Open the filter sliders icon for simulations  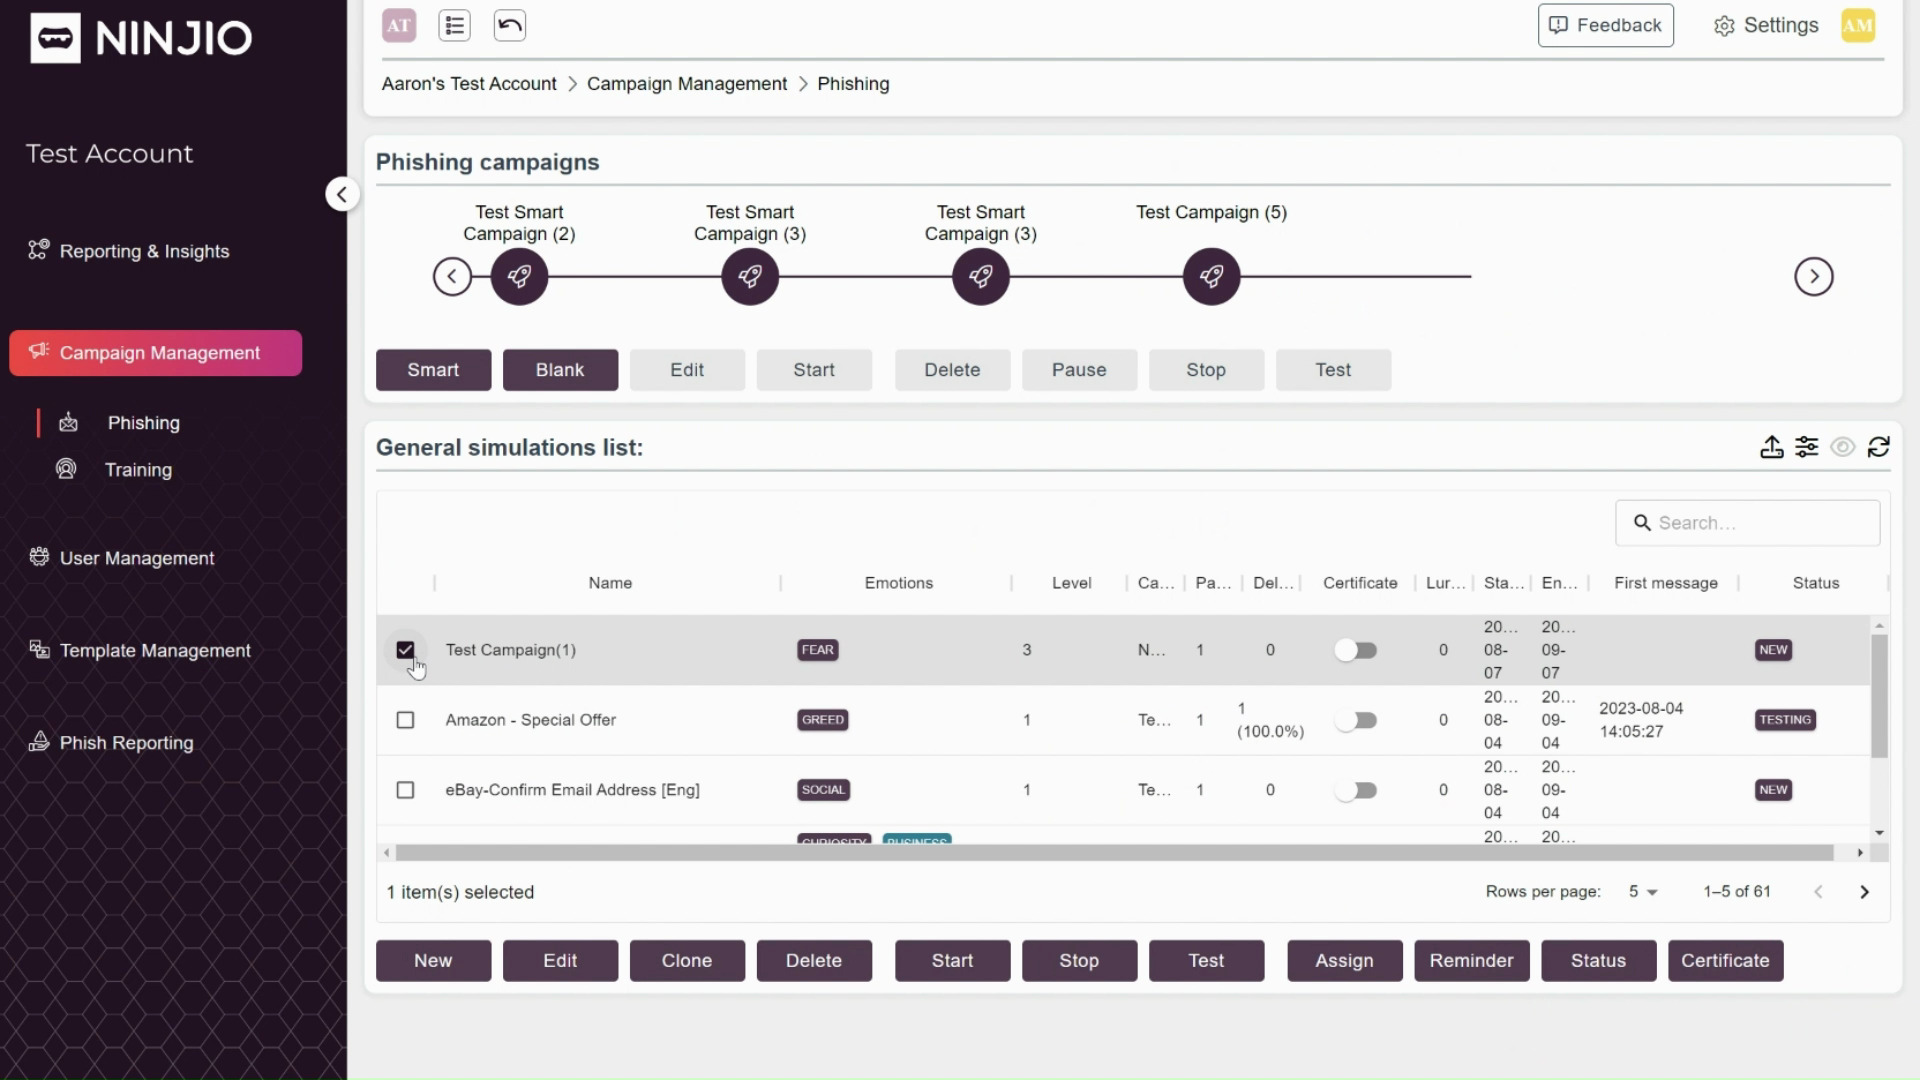pyautogui.click(x=1806, y=447)
